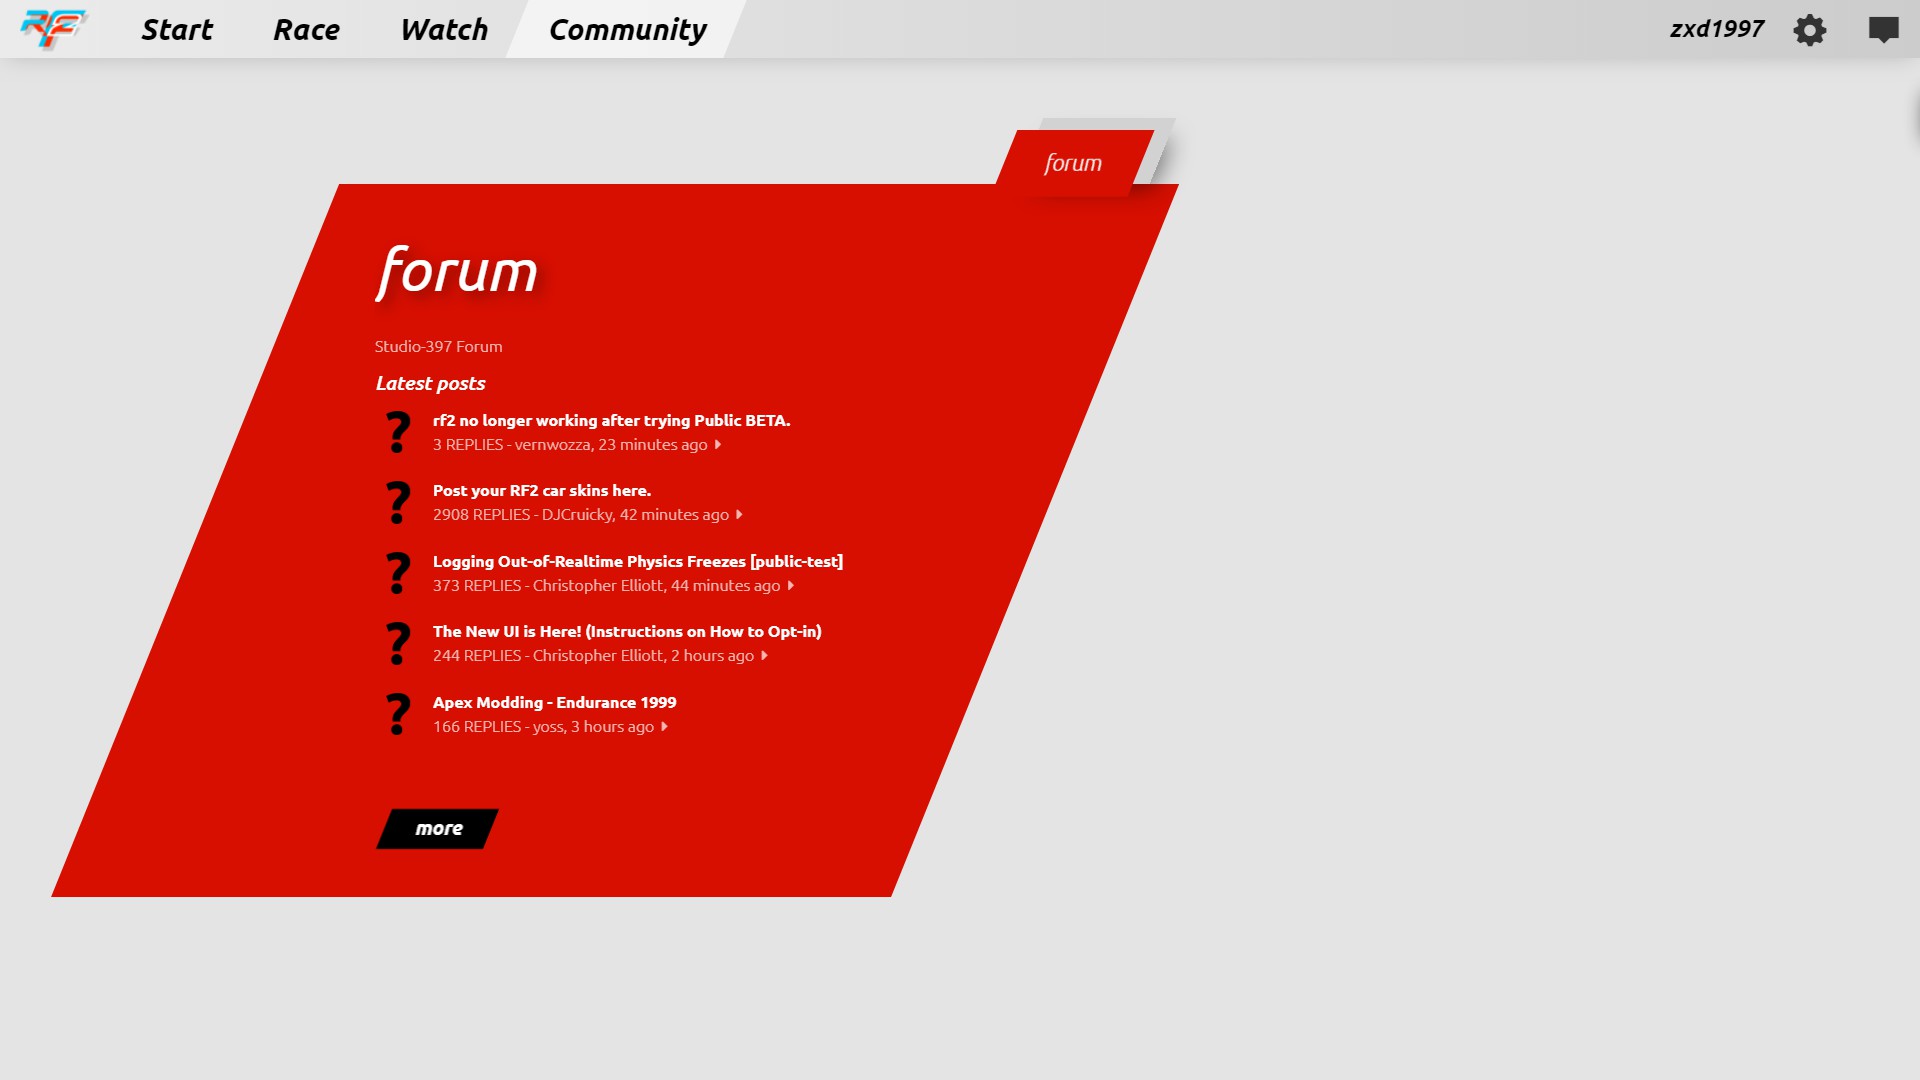Open the Watch tab
Image resolution: width=1920 pixels, height=1080 pixels.
[444, 30]
